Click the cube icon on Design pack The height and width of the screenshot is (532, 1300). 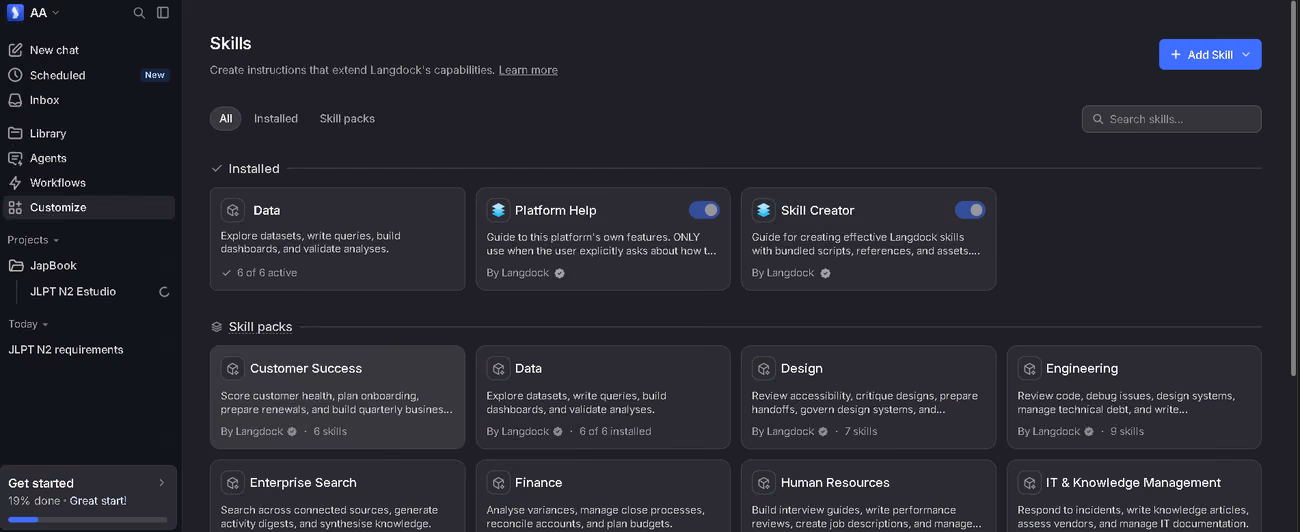pyautogui.click(x=764, y=368)
